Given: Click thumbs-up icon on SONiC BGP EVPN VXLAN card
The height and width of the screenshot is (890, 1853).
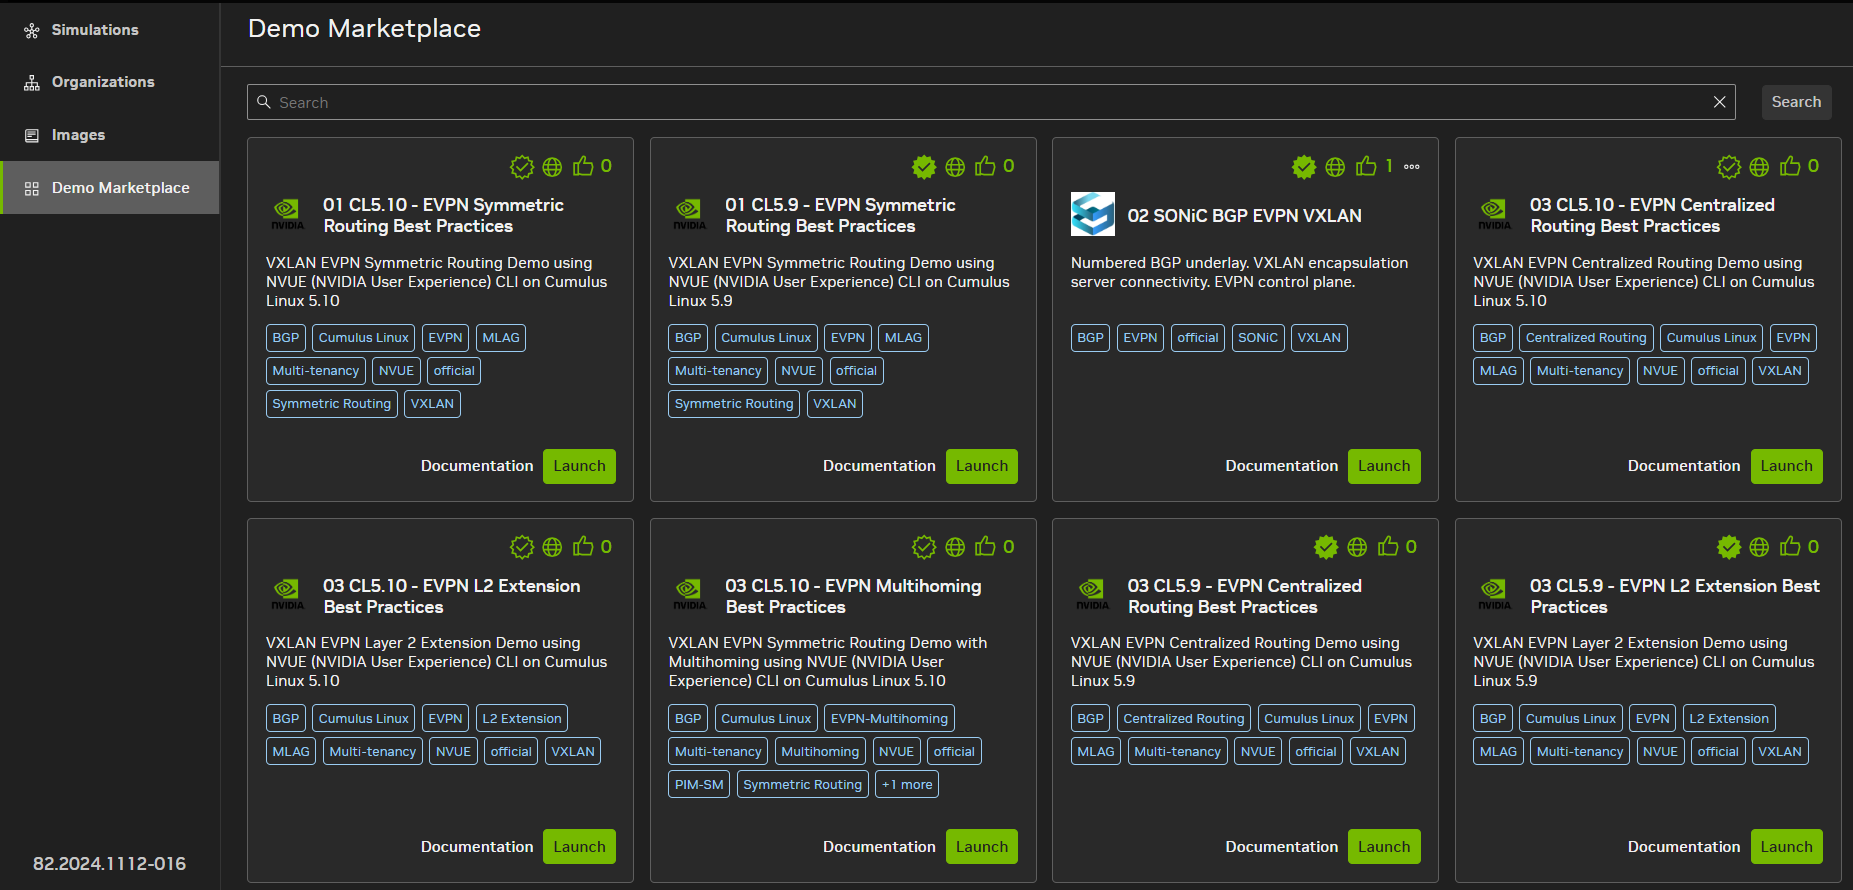Looking at the screenshot, I should 1366,166.
